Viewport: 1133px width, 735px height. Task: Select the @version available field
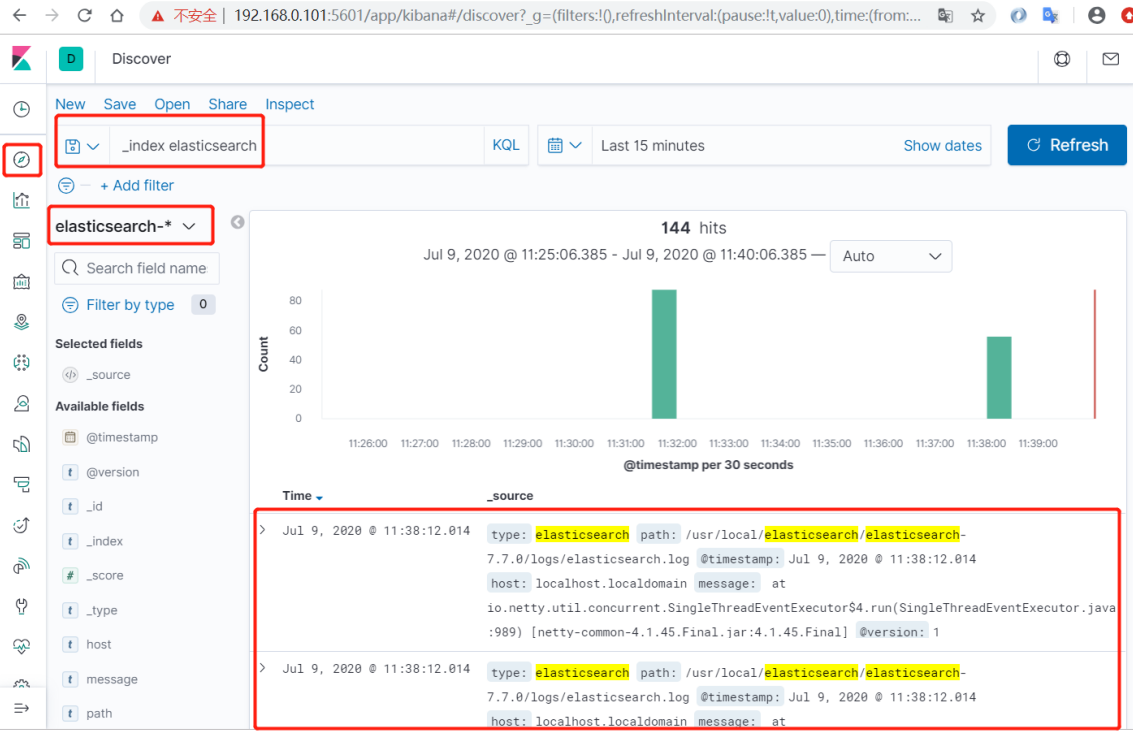tap(113, 472)
